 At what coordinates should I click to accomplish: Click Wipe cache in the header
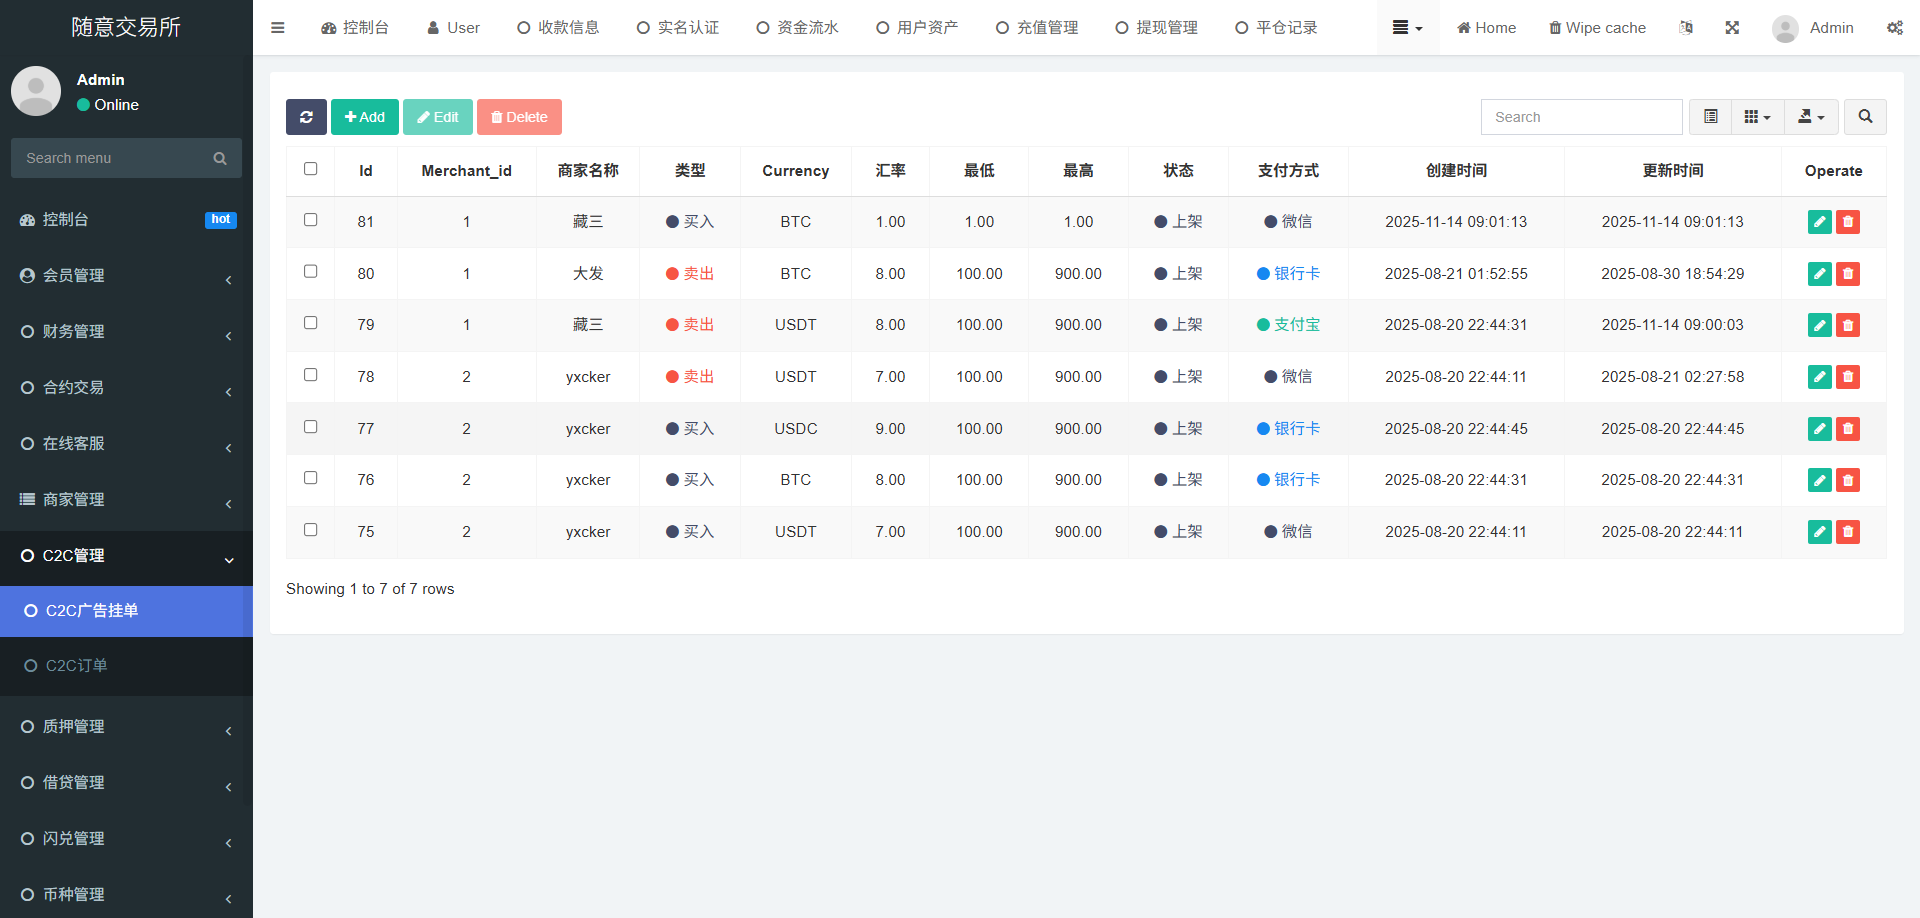[1597, 28]
